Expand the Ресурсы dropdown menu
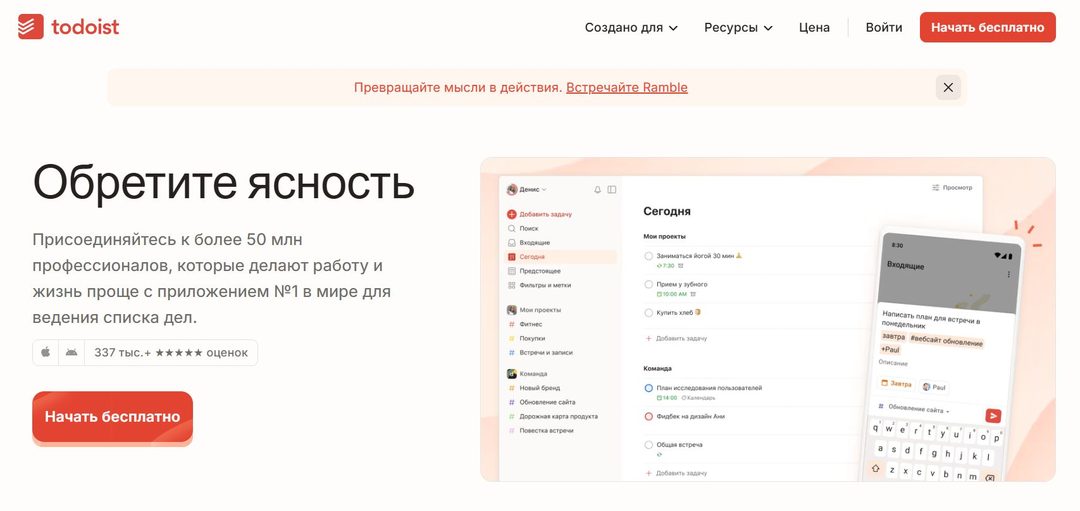Image resolution: width=1080 pixels, height=511 pixels. pos(738,28)
